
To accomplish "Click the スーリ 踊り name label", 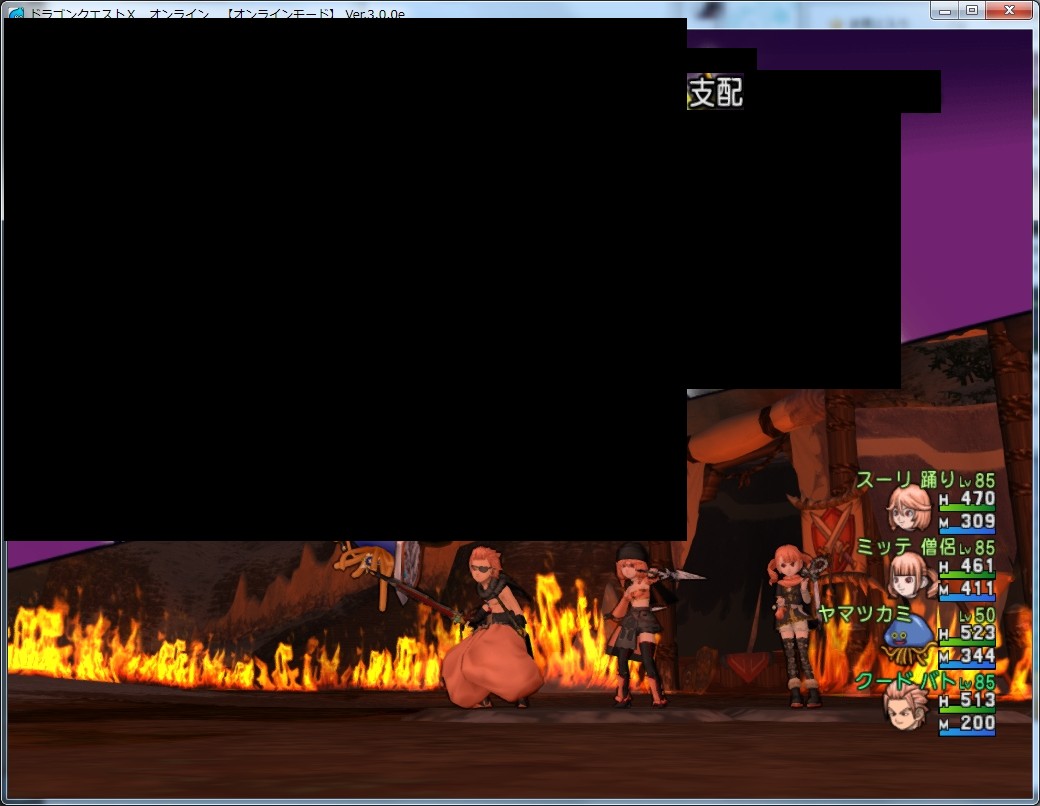I will click(x=906, y=479).
